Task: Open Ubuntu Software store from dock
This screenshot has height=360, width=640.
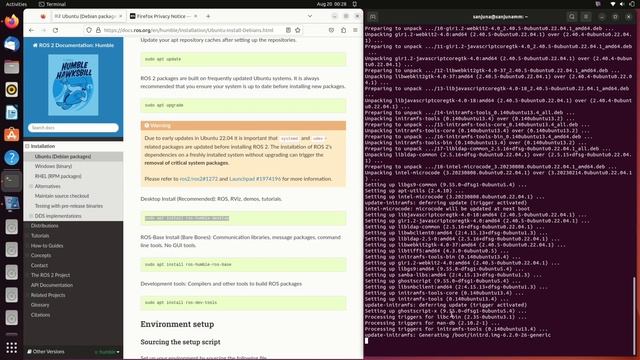Action: coord(11,135)
